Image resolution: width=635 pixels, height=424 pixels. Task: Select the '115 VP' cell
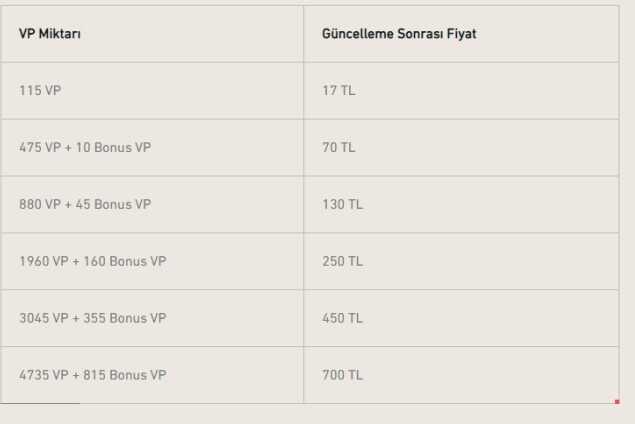[40, 91]
